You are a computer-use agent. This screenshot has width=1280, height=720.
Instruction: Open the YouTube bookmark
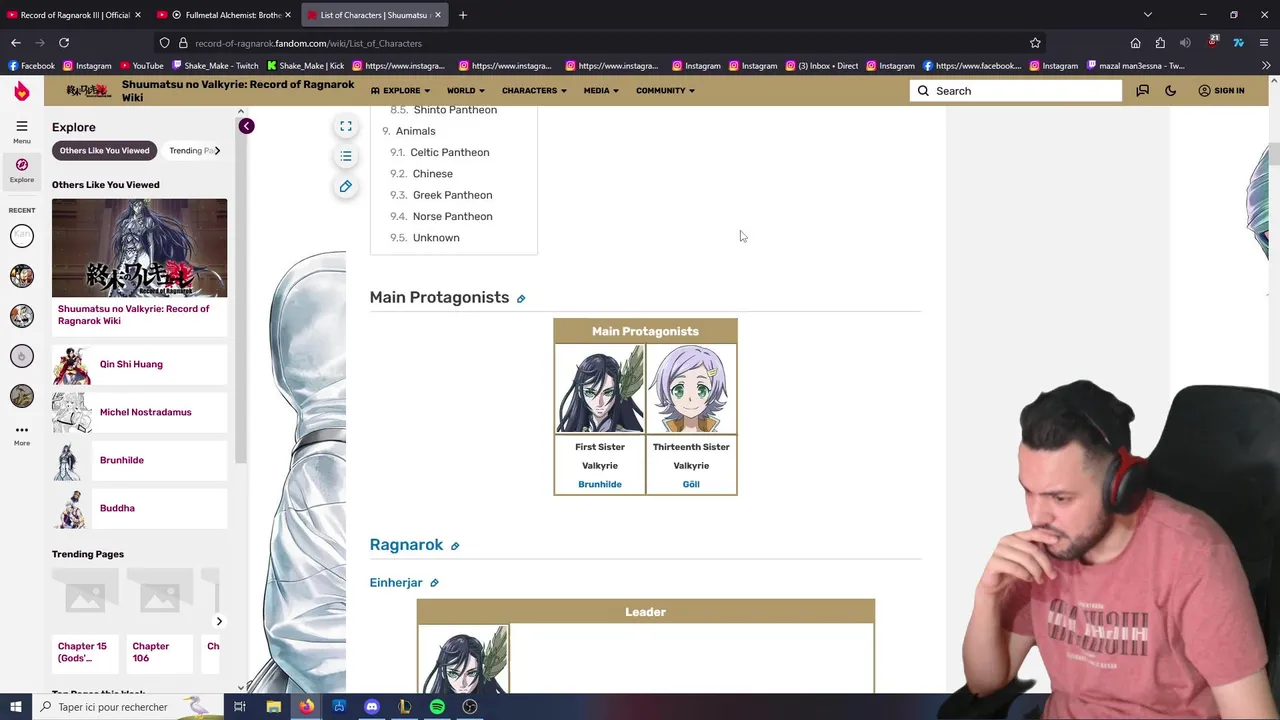coord(140,66)
